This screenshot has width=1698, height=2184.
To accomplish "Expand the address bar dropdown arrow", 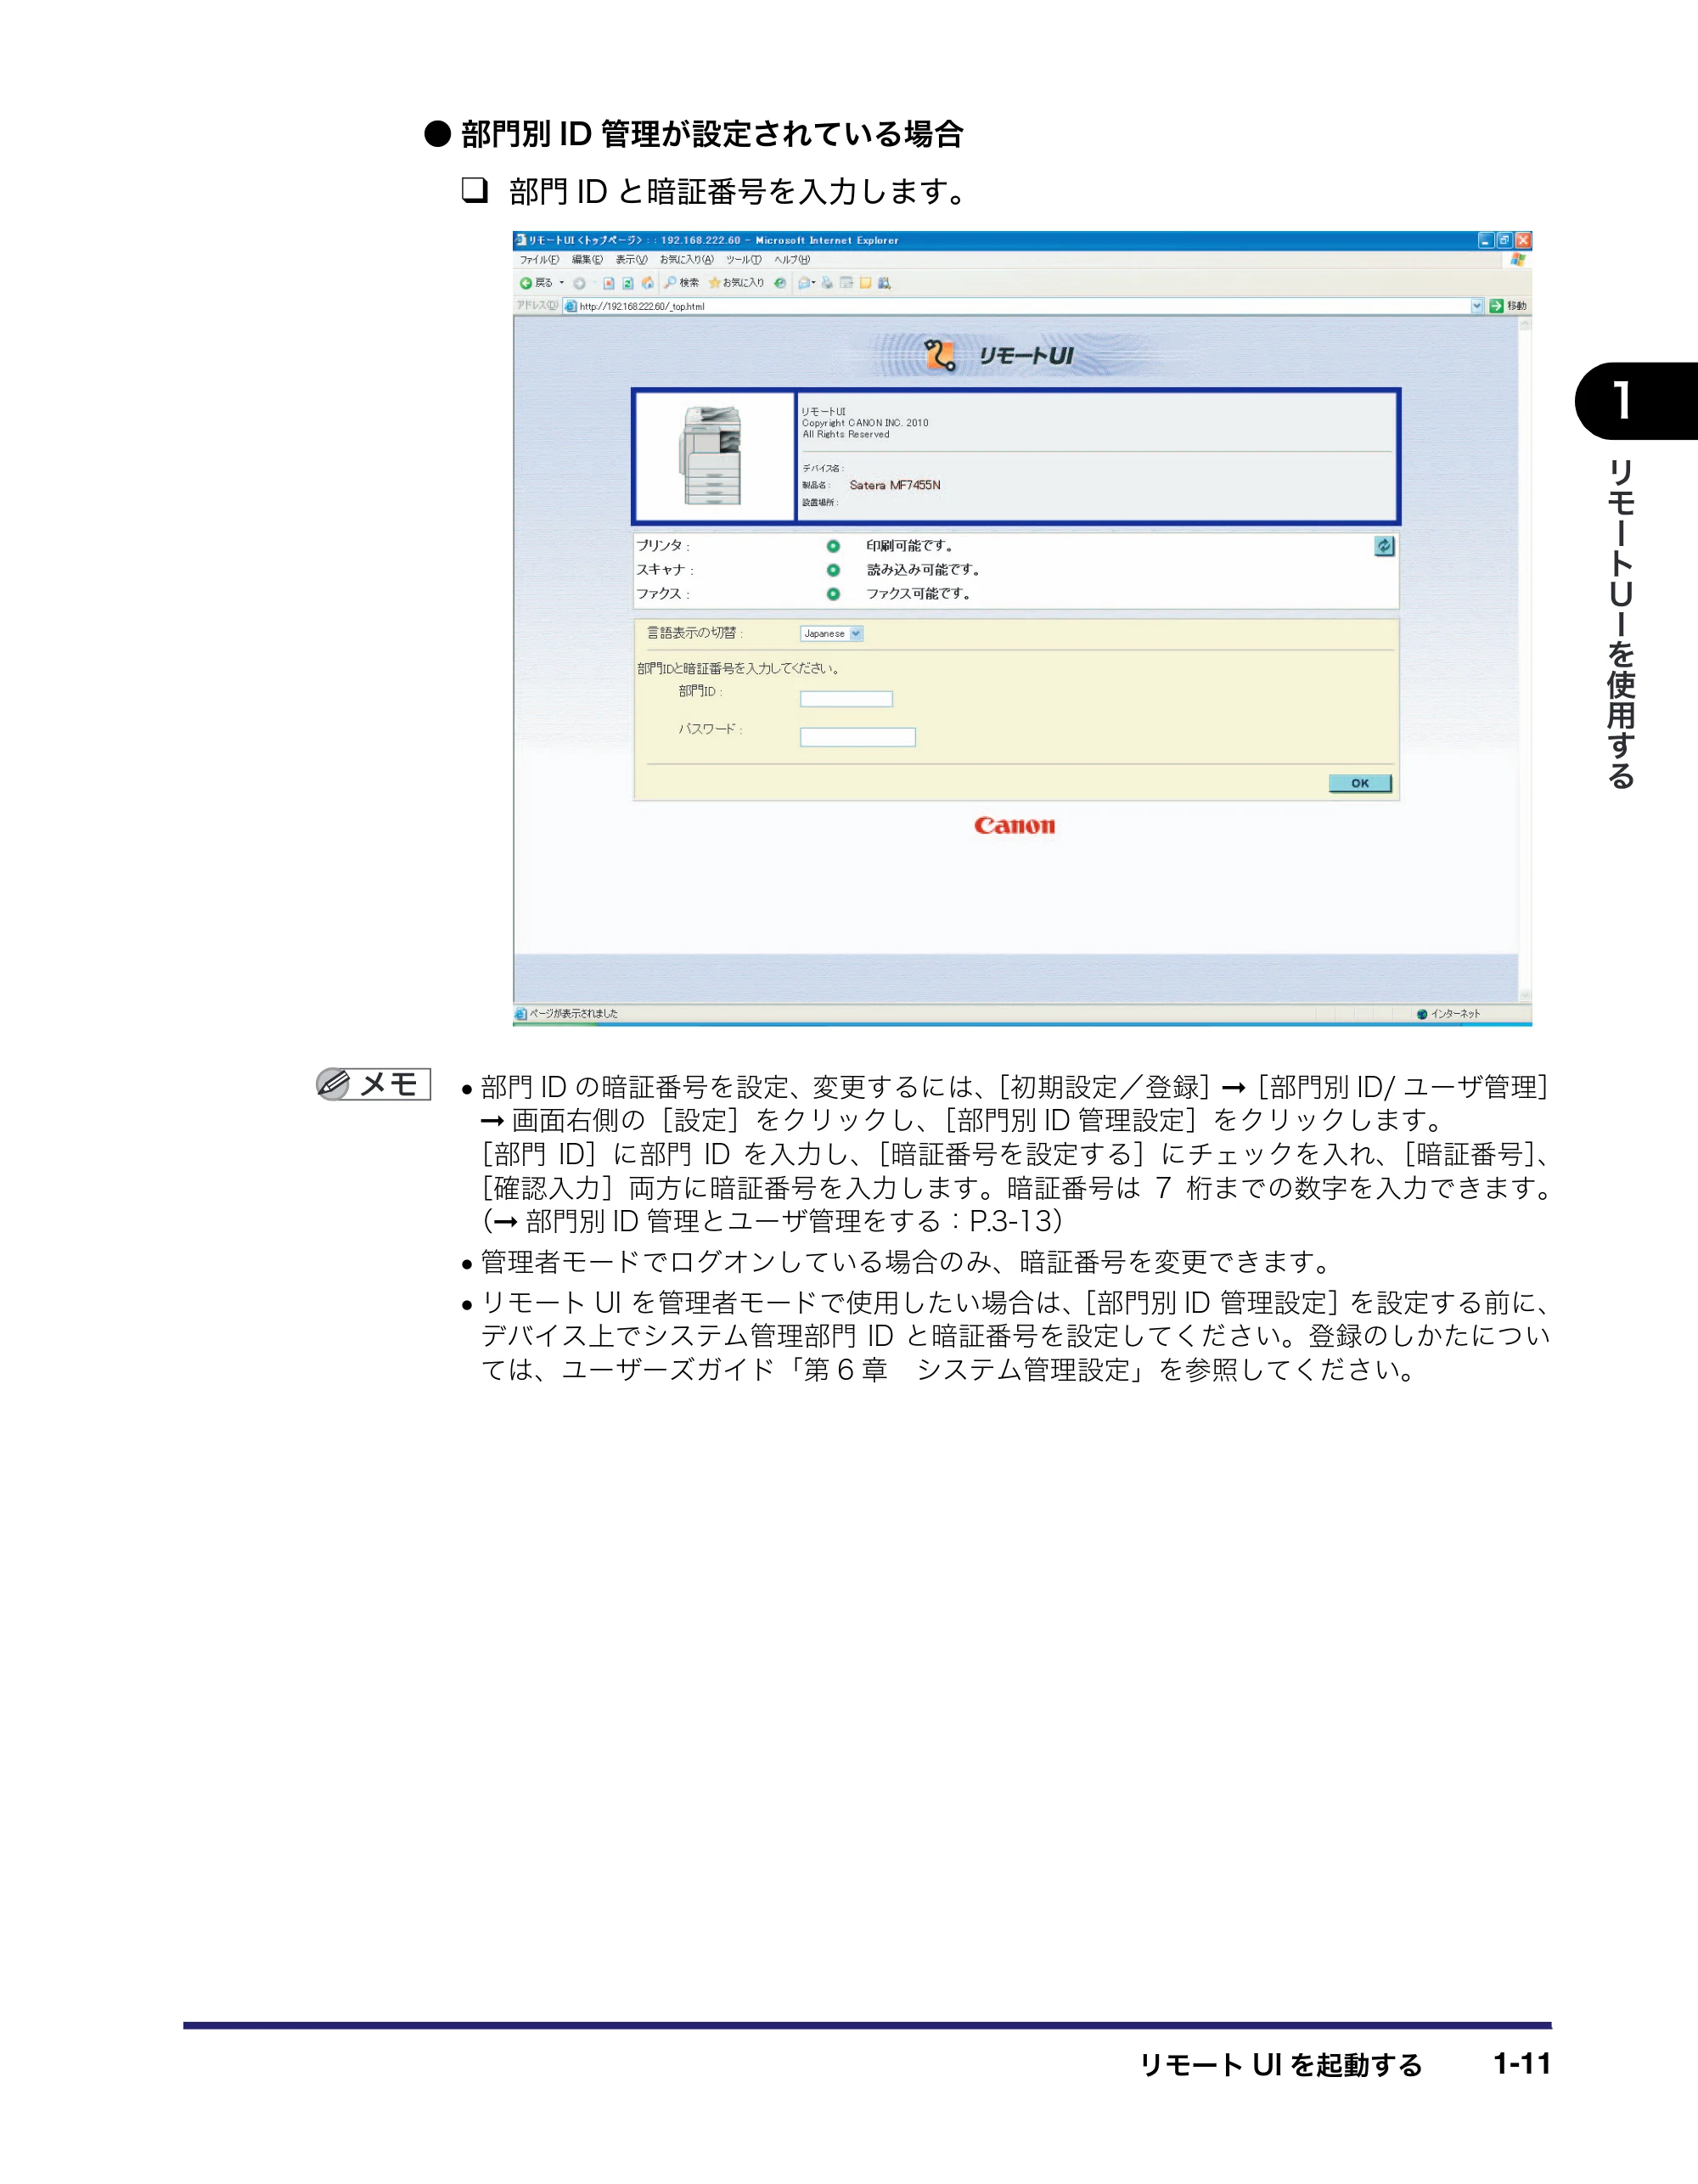I will (x=1477, y=306).
